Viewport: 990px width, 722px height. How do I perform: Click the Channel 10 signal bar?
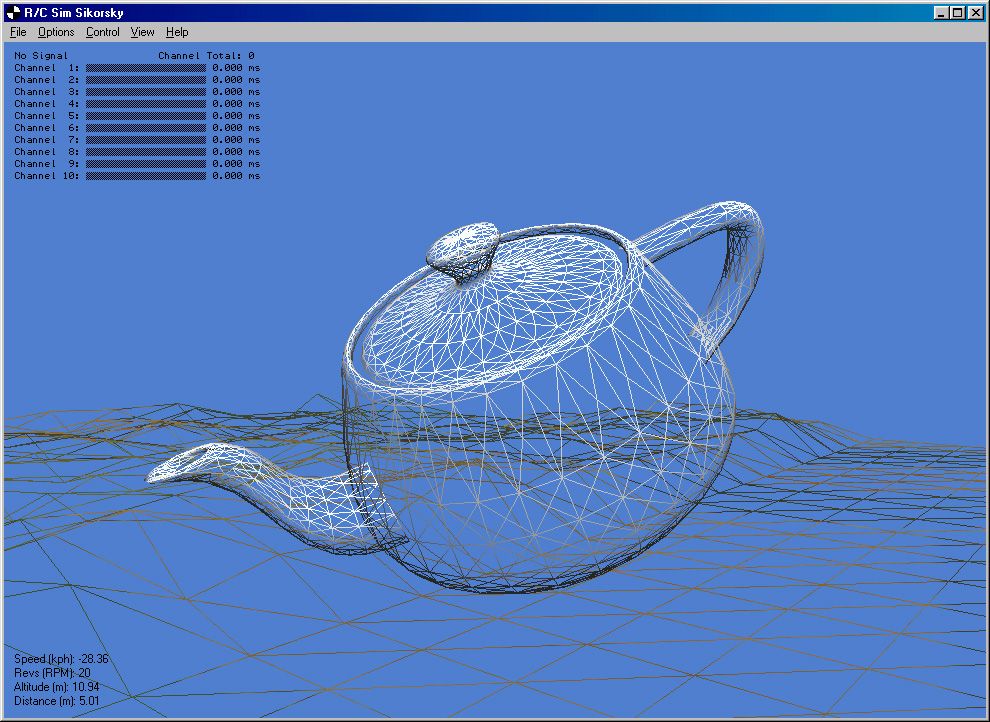pos(145,175)
